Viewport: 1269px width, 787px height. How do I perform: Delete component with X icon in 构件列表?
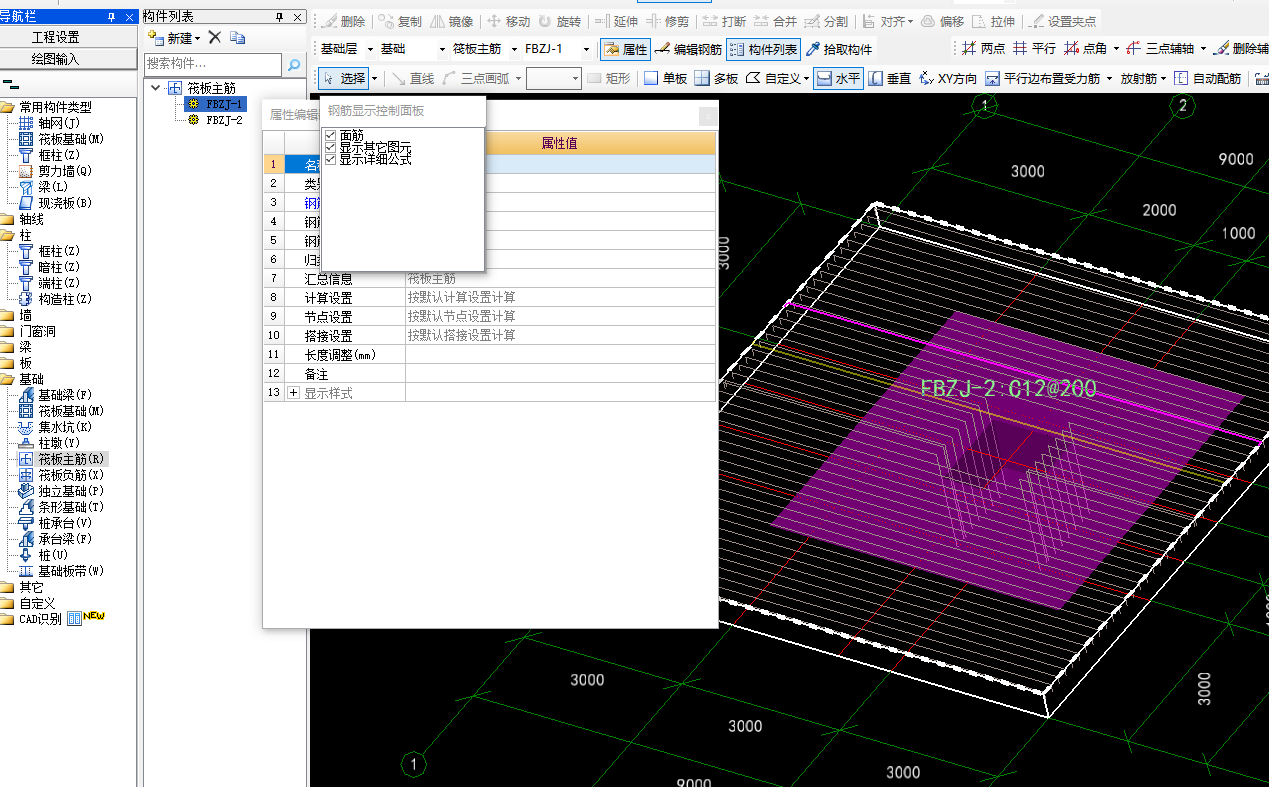214,37
